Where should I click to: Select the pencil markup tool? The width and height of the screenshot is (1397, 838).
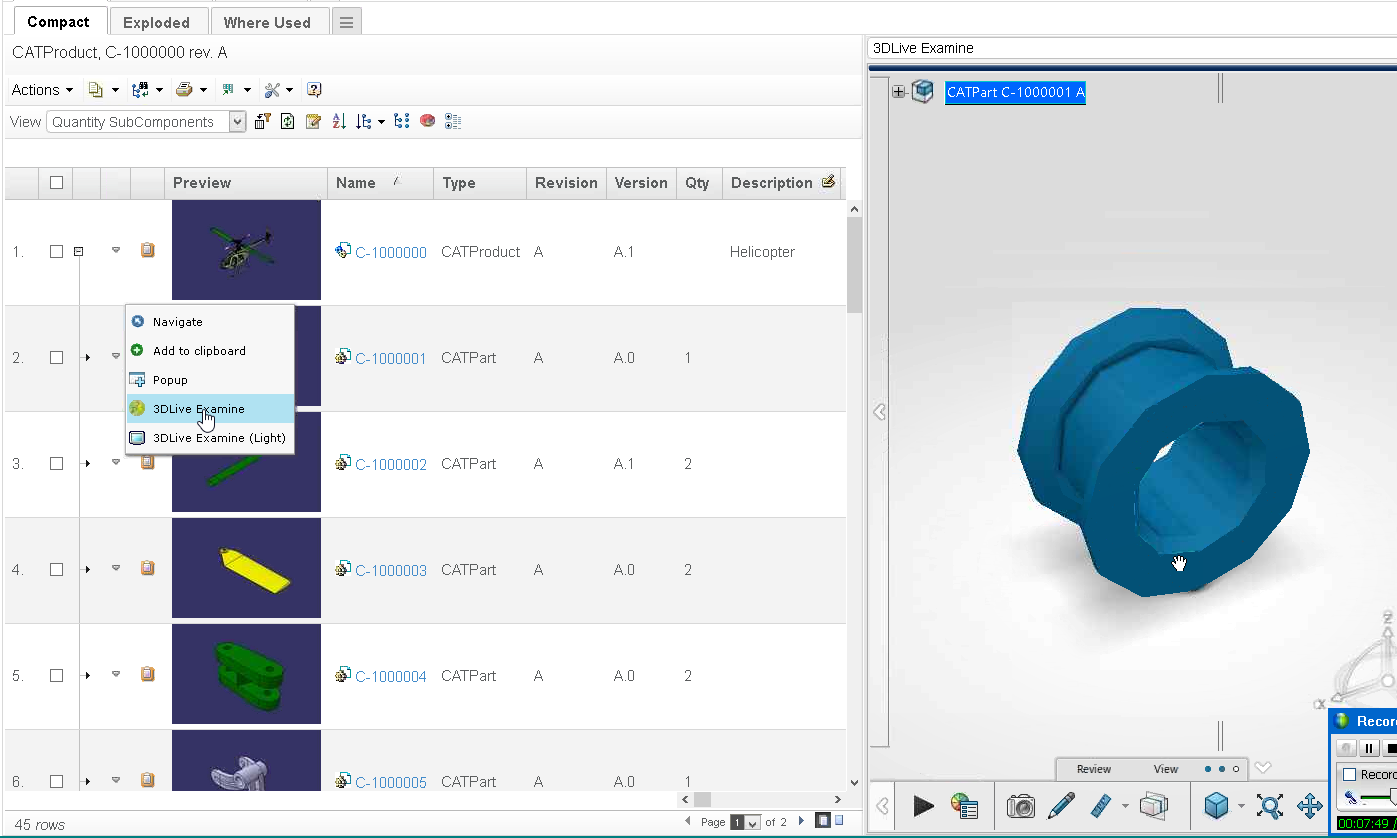click(1061, 805)
